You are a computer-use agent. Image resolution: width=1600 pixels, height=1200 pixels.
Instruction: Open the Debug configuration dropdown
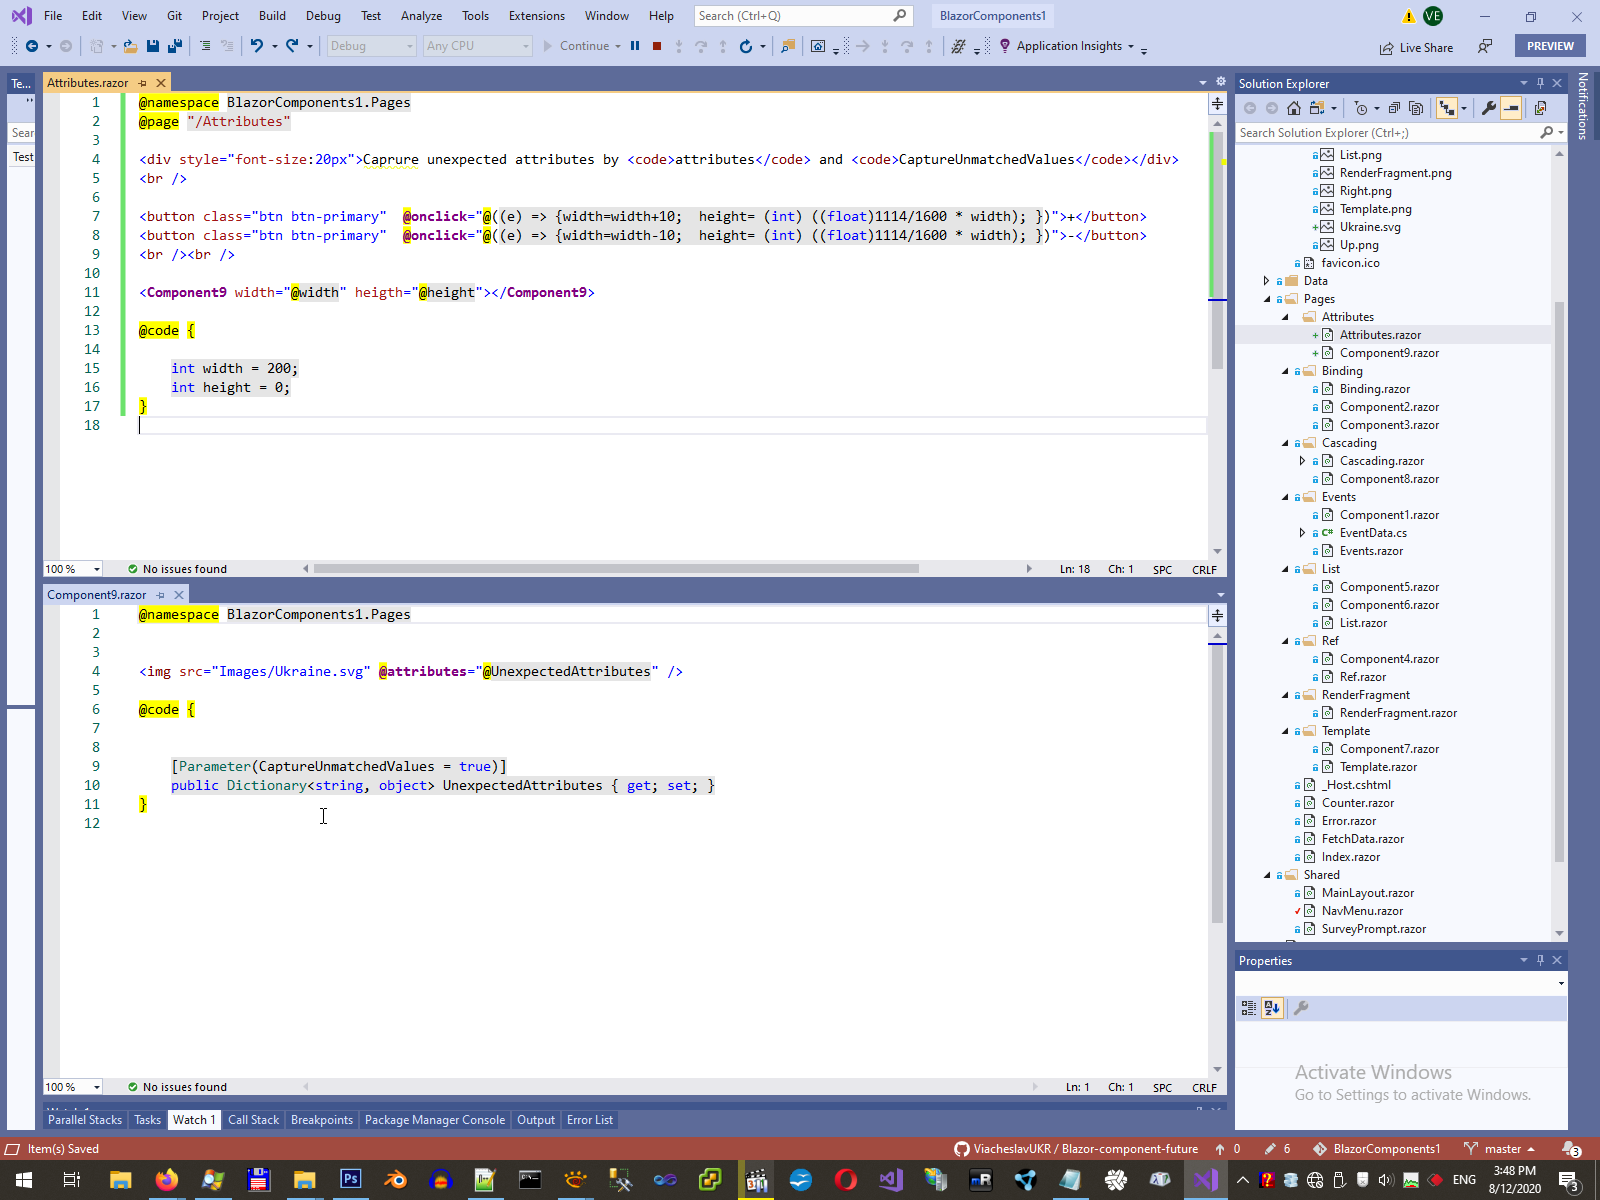pyautogui.click(x=371, y=46)
